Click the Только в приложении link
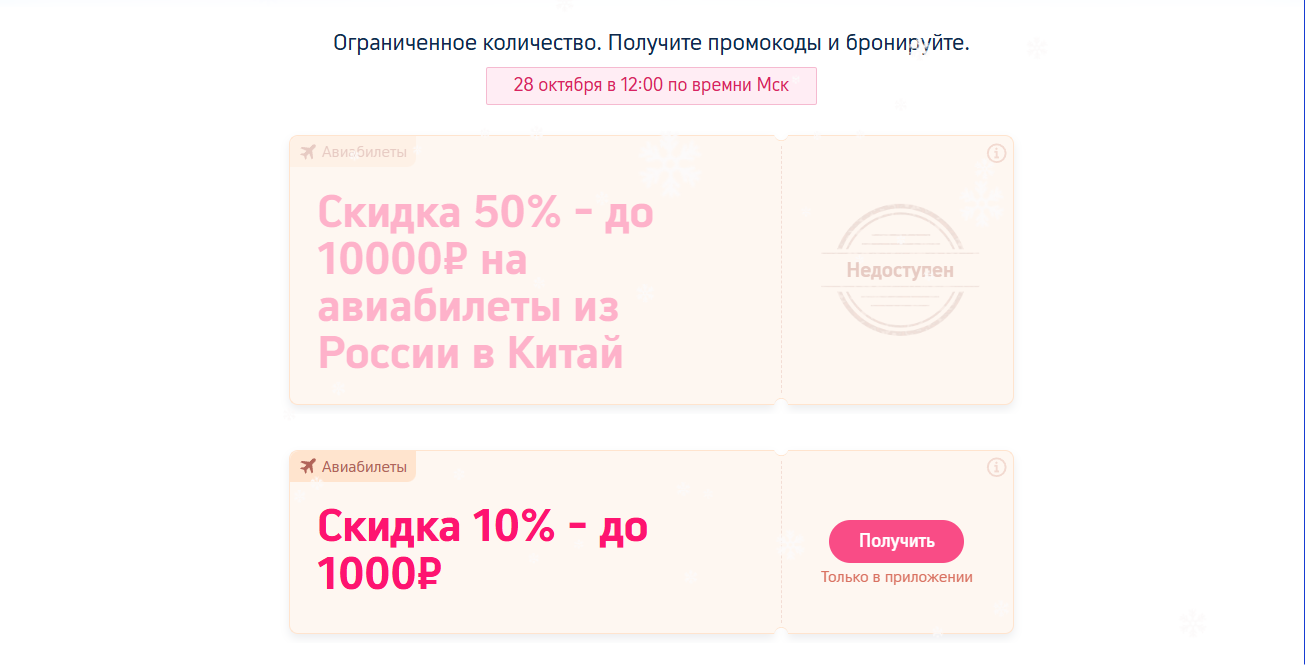Image resolution: width=1305 pixels, height=665 pixels. [895, 576]
